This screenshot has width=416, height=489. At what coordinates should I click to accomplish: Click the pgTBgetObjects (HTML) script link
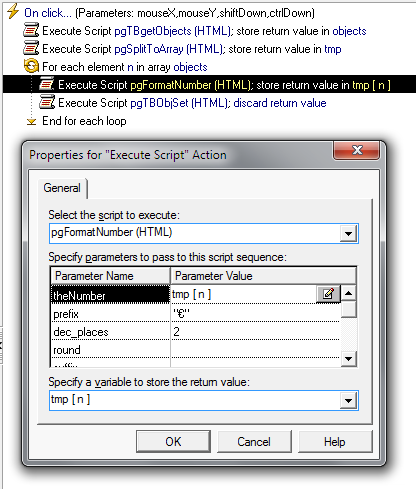173,31
